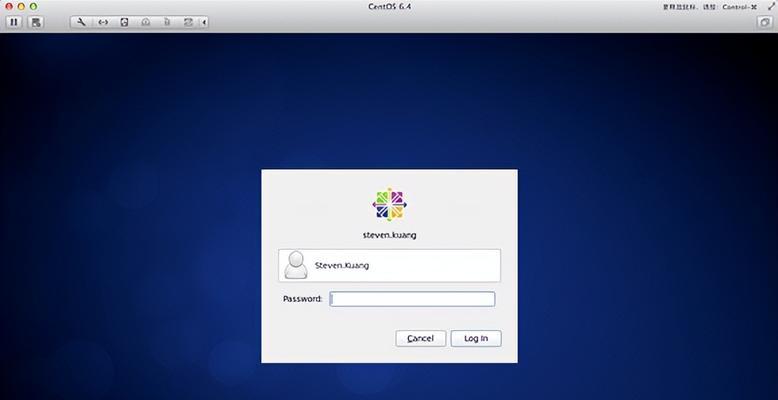
Task: Click the Log In button
Action: (476, 338)
